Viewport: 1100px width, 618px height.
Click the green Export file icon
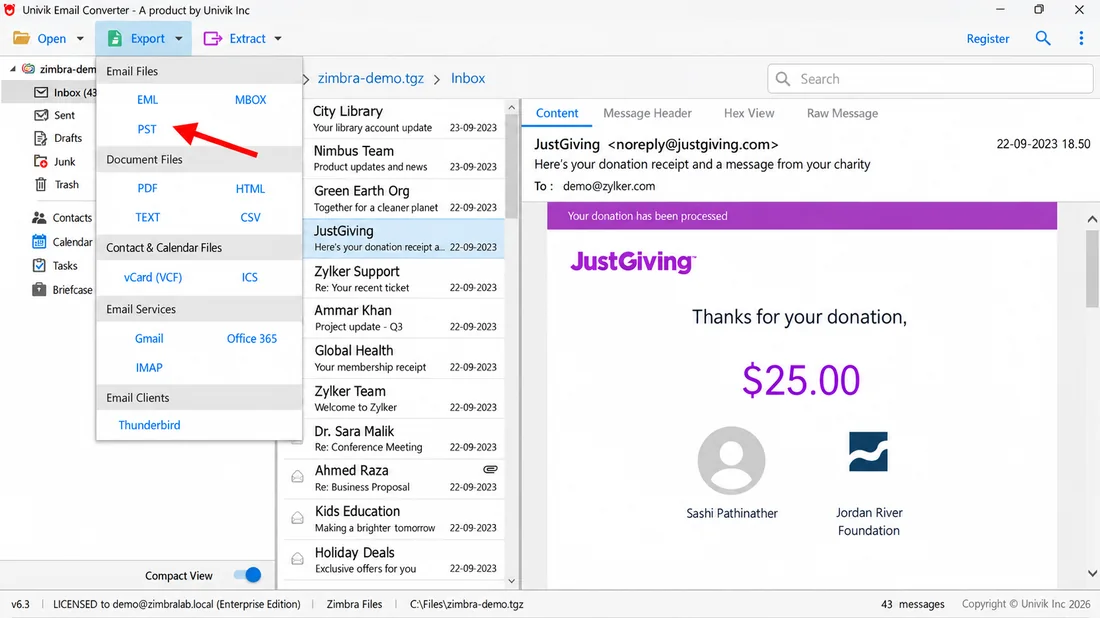(114, 39)
